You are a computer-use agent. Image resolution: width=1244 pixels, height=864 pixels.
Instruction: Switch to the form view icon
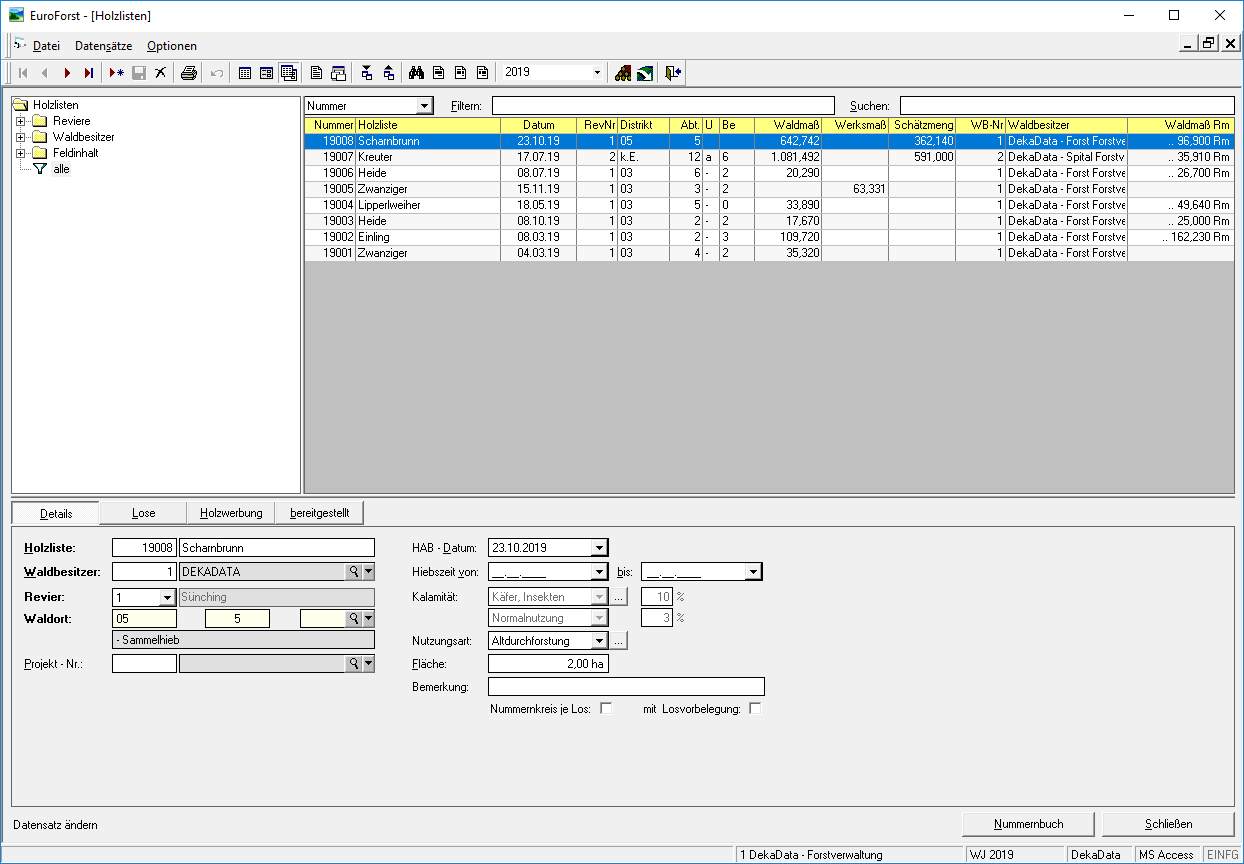tap(267, 73)
